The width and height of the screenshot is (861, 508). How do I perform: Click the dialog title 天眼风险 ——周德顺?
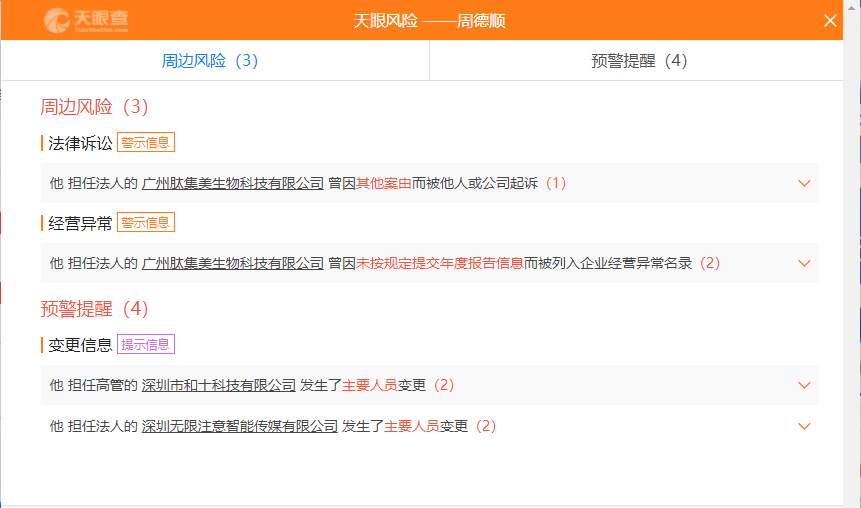(429, 21)
